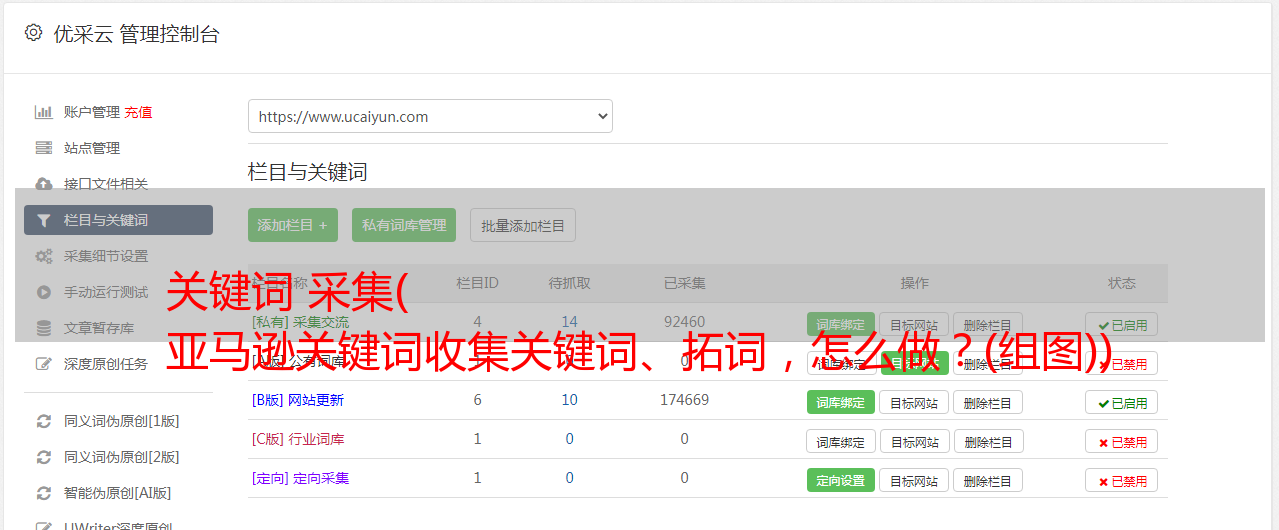Click 目标网站 in the 采集交流 row

point(914,324)
